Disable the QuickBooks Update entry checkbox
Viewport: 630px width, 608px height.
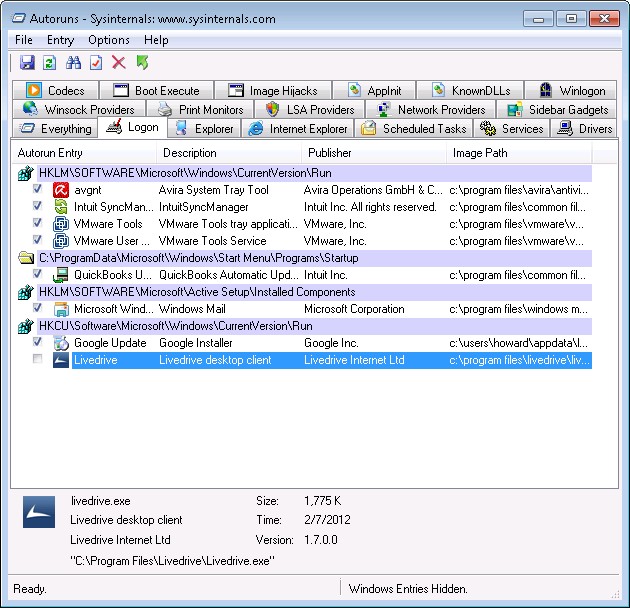click(x=37, y=273)
